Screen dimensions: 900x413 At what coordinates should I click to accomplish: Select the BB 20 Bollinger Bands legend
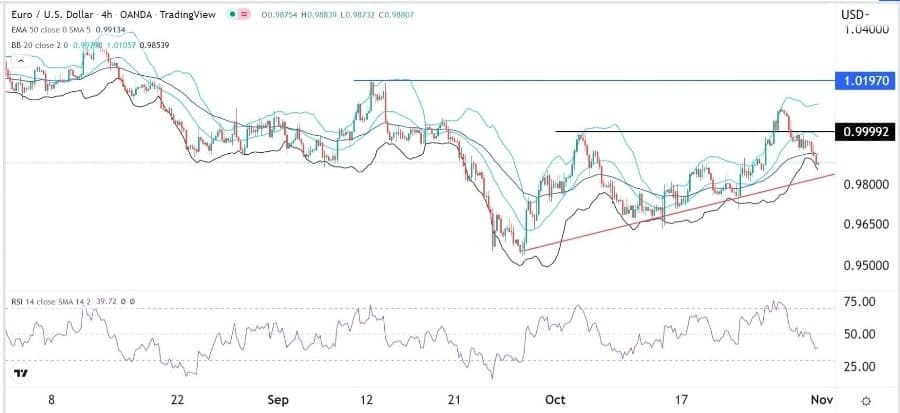coord(40,43)
